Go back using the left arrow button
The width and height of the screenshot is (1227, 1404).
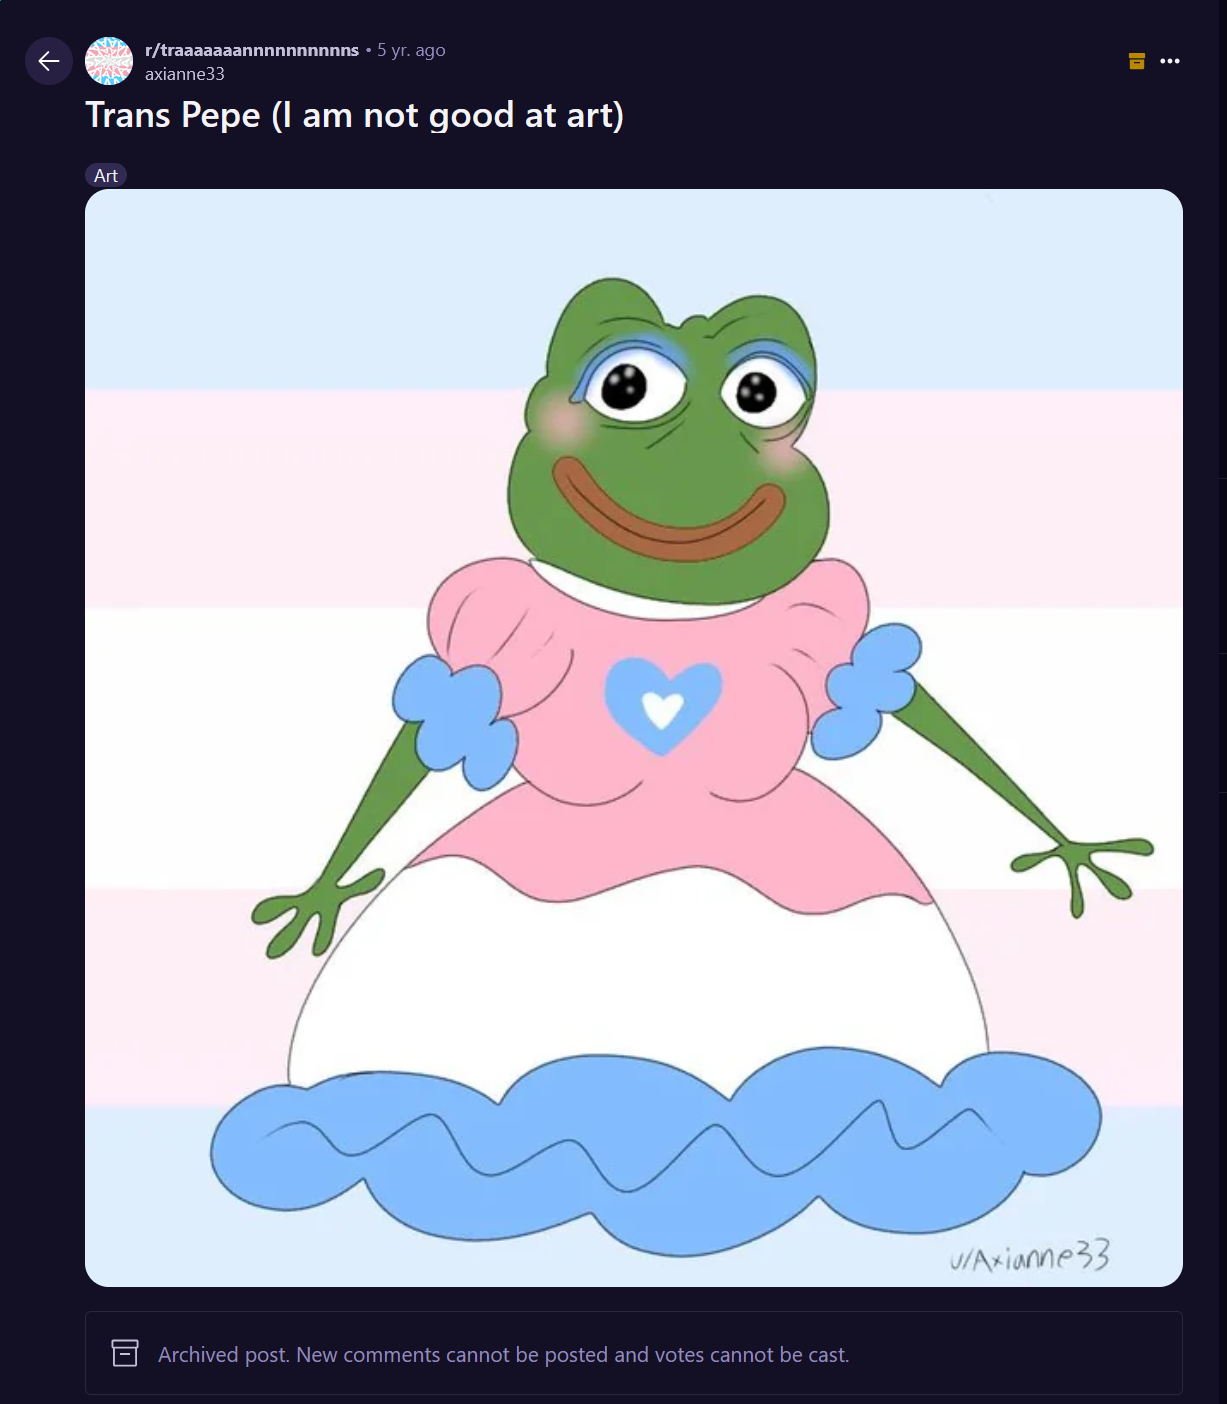pyautogui.click(x=49, y=61)
